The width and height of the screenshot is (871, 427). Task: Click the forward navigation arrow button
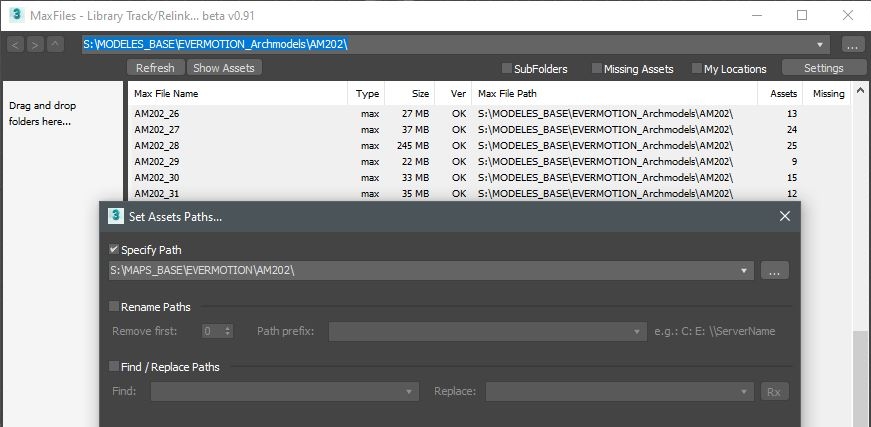pos(34,45)
